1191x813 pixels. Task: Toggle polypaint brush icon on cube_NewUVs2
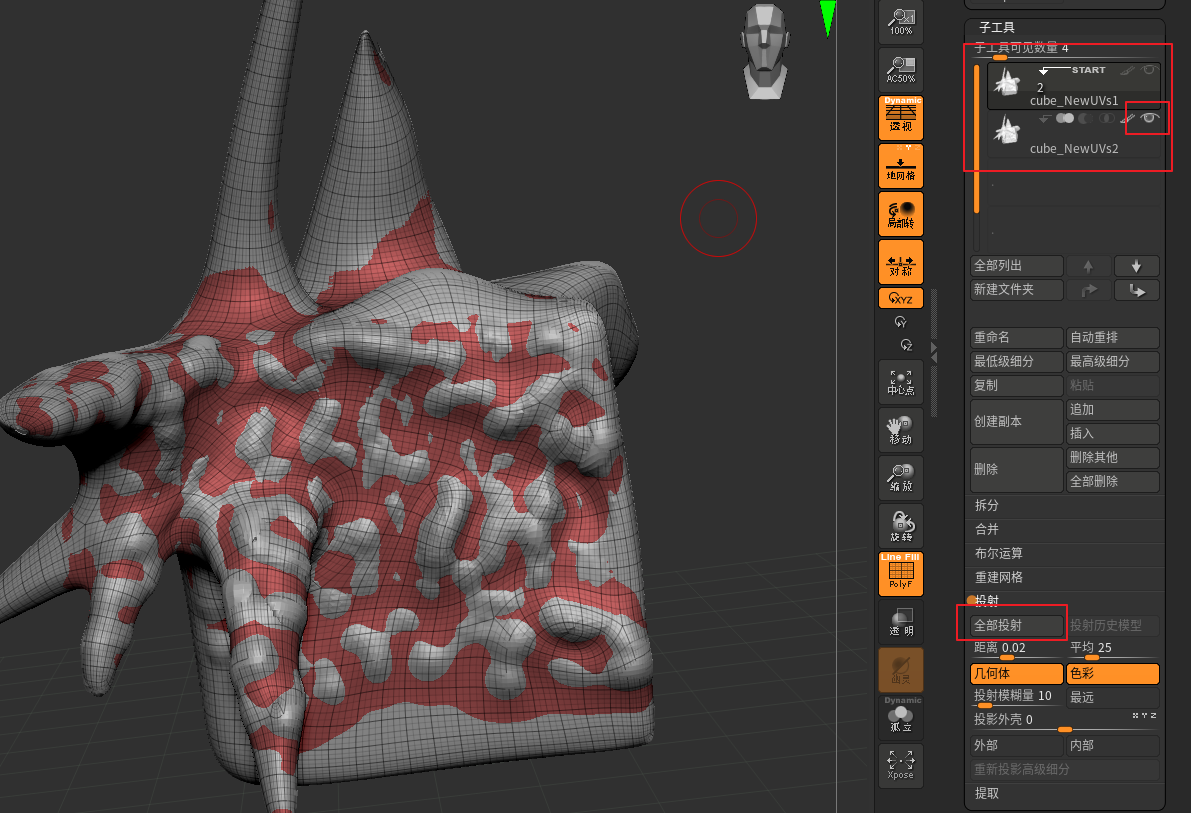(1128, 118)
